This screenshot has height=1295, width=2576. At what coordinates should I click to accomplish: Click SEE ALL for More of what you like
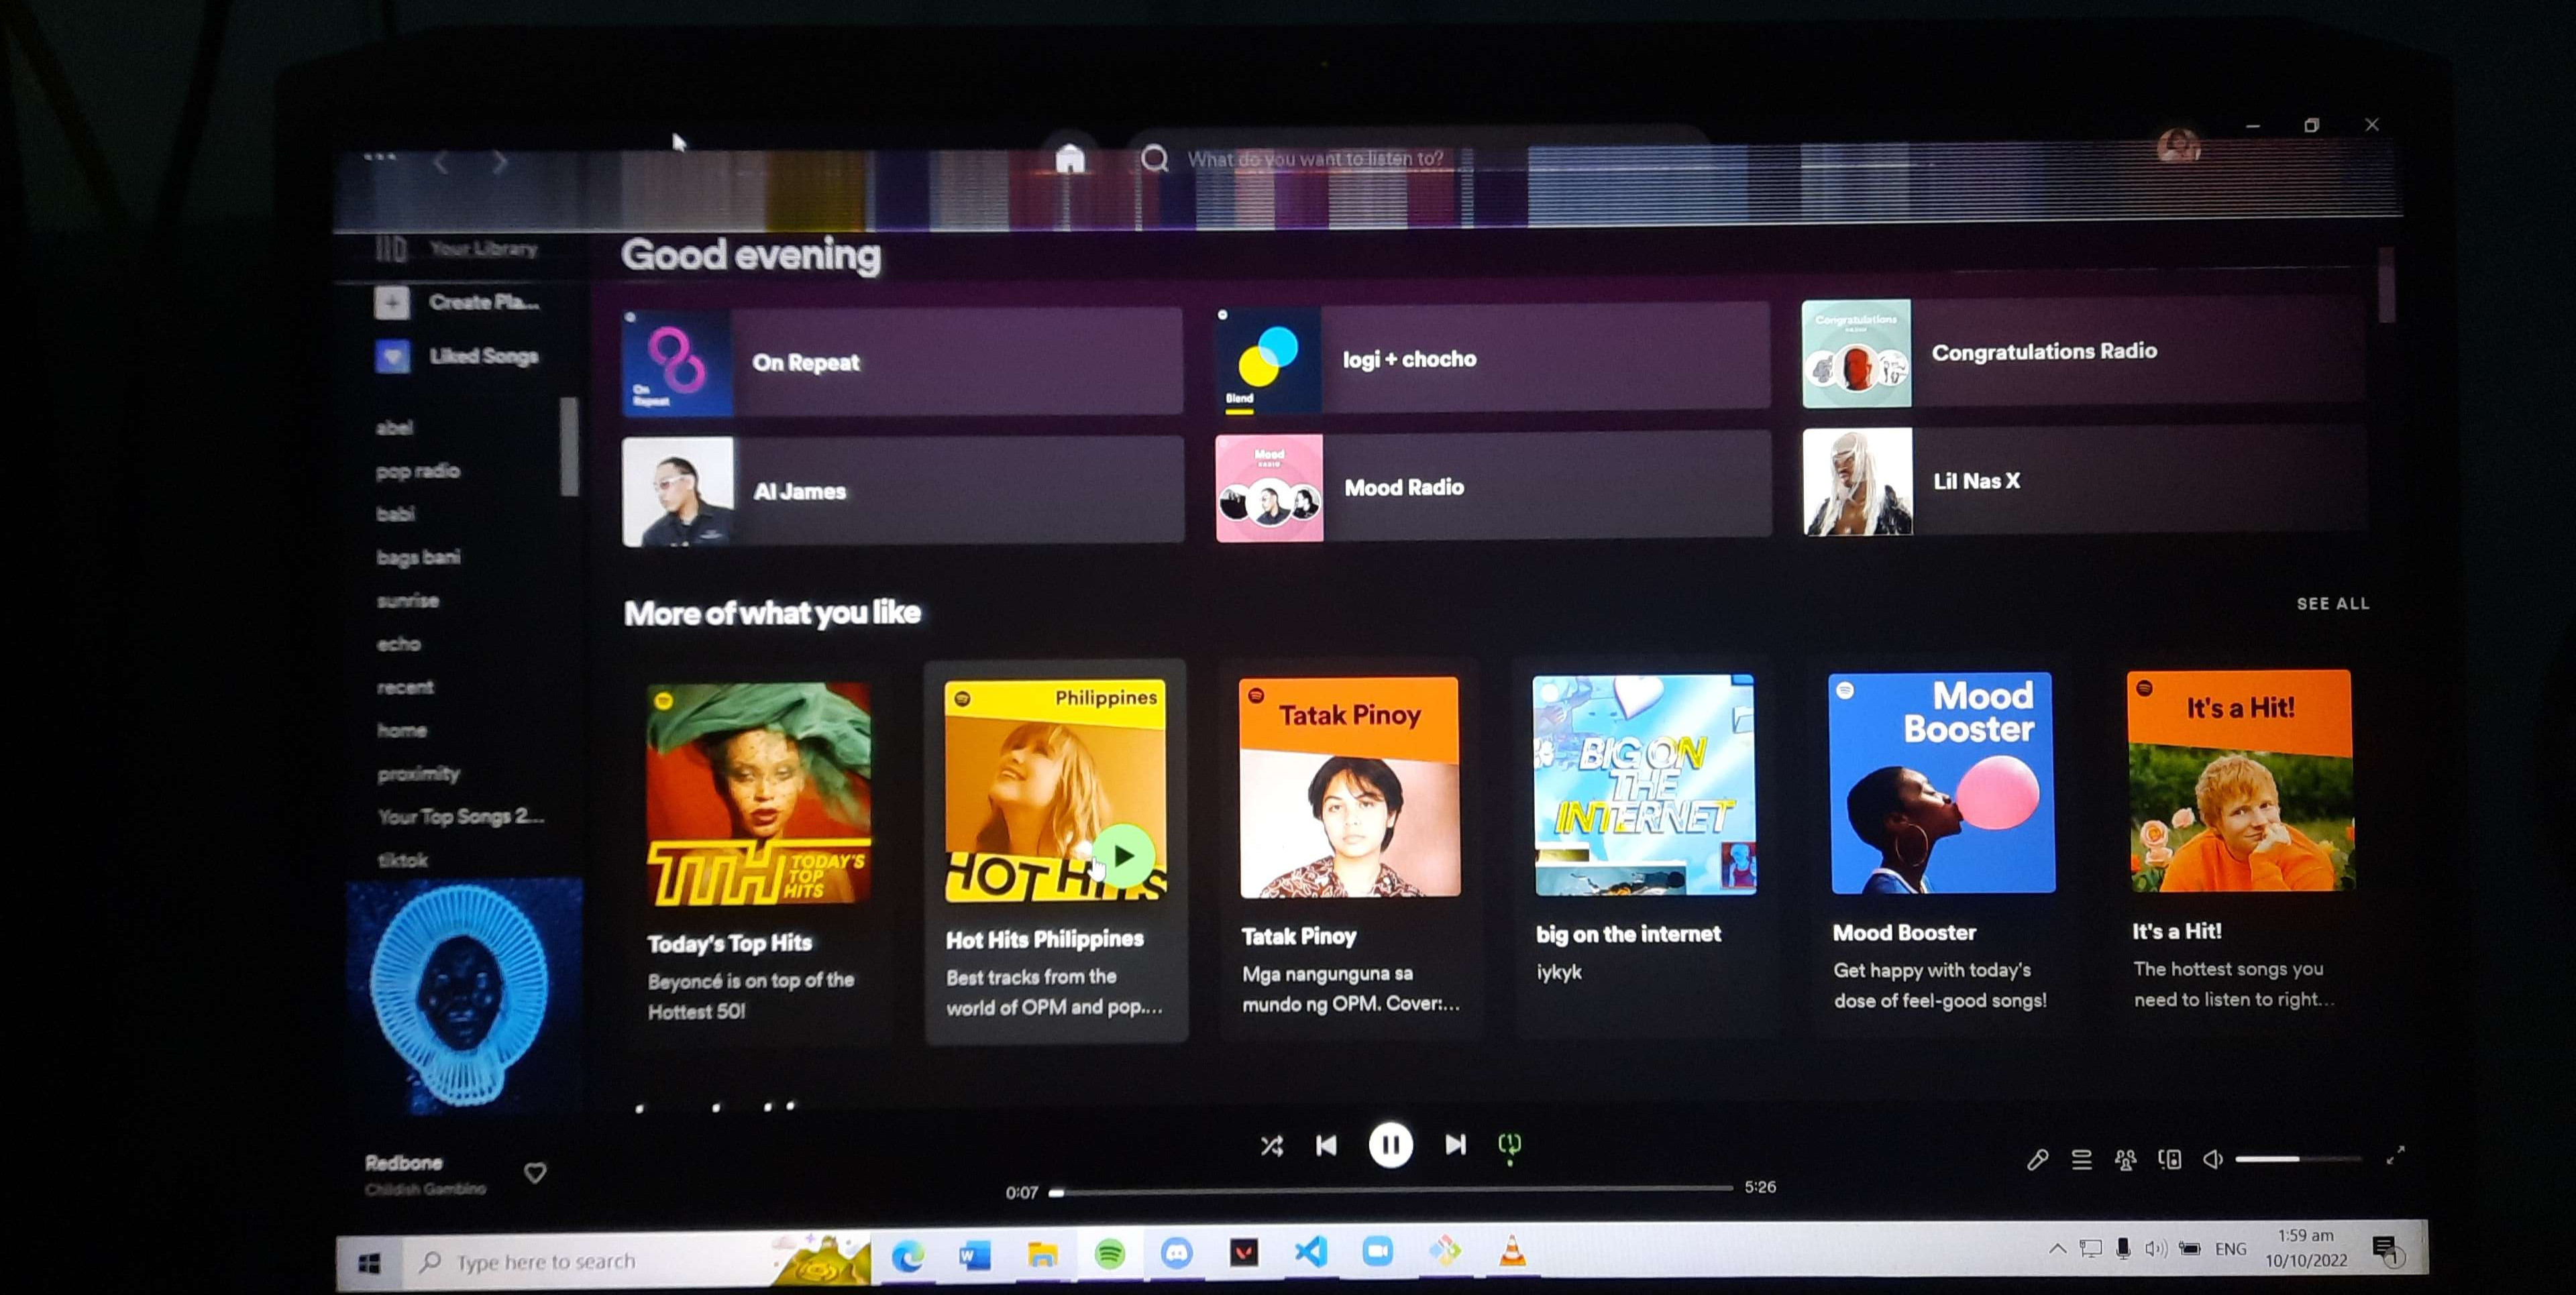[x=2332, y=604]
